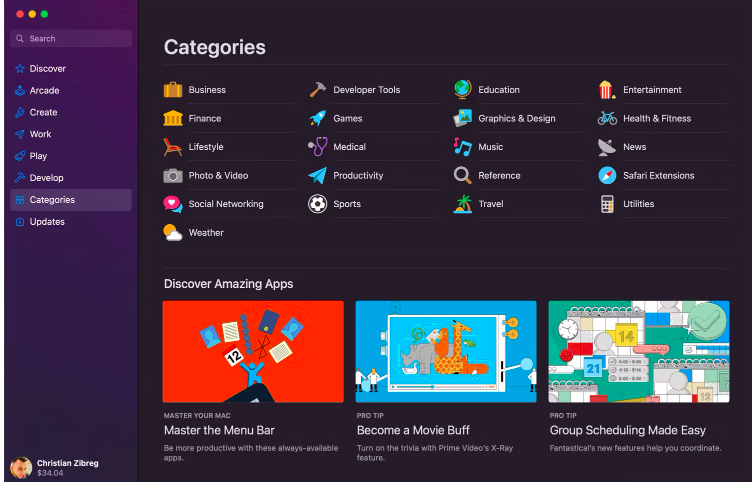The height and width of the screenshot is (482, 752).
Task: Browse the News category label
Action: pos(634,147)
